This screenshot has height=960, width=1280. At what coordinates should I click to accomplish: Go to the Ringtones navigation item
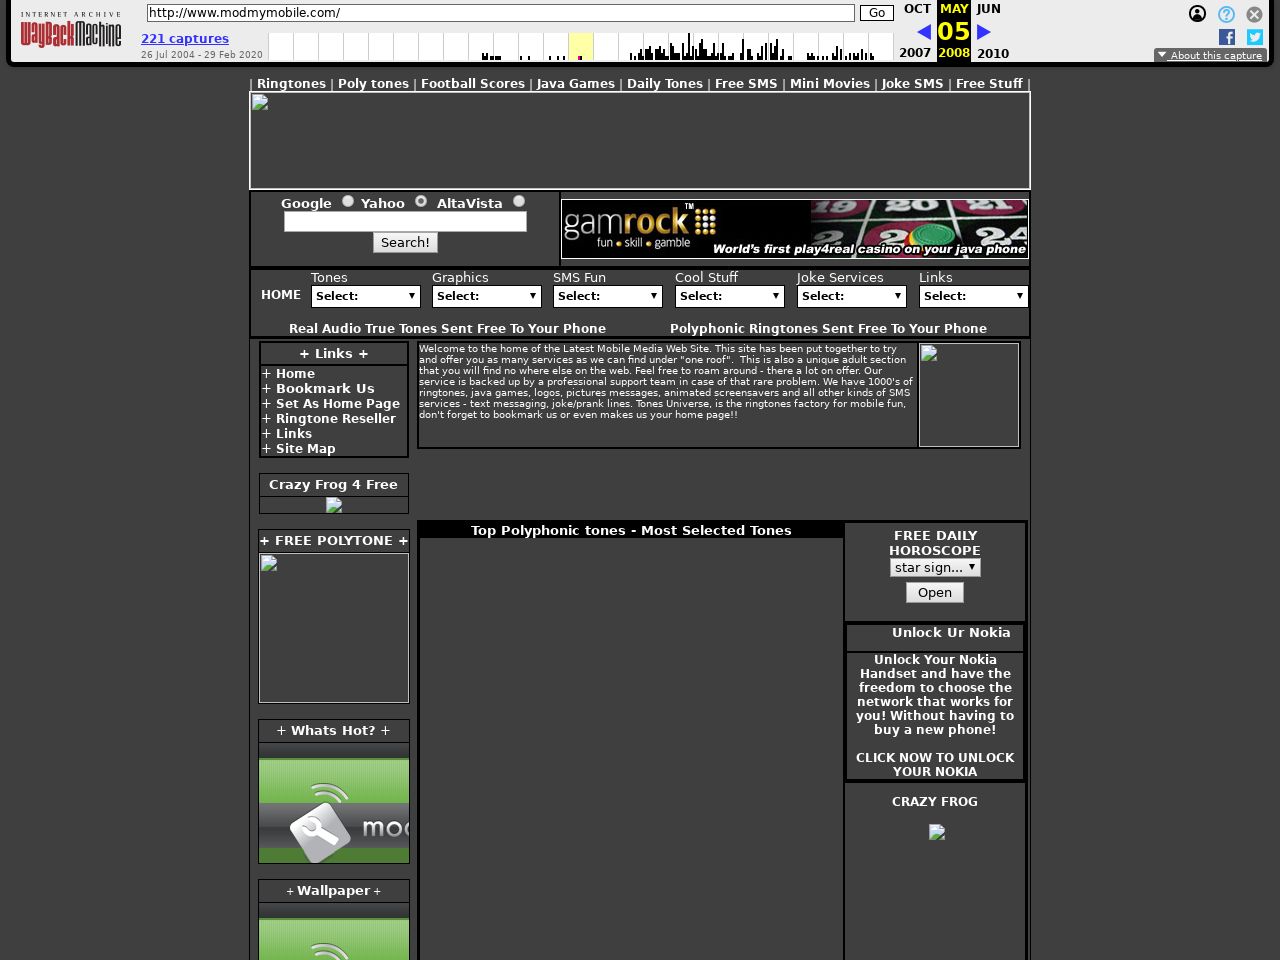[x=291, y=83]
